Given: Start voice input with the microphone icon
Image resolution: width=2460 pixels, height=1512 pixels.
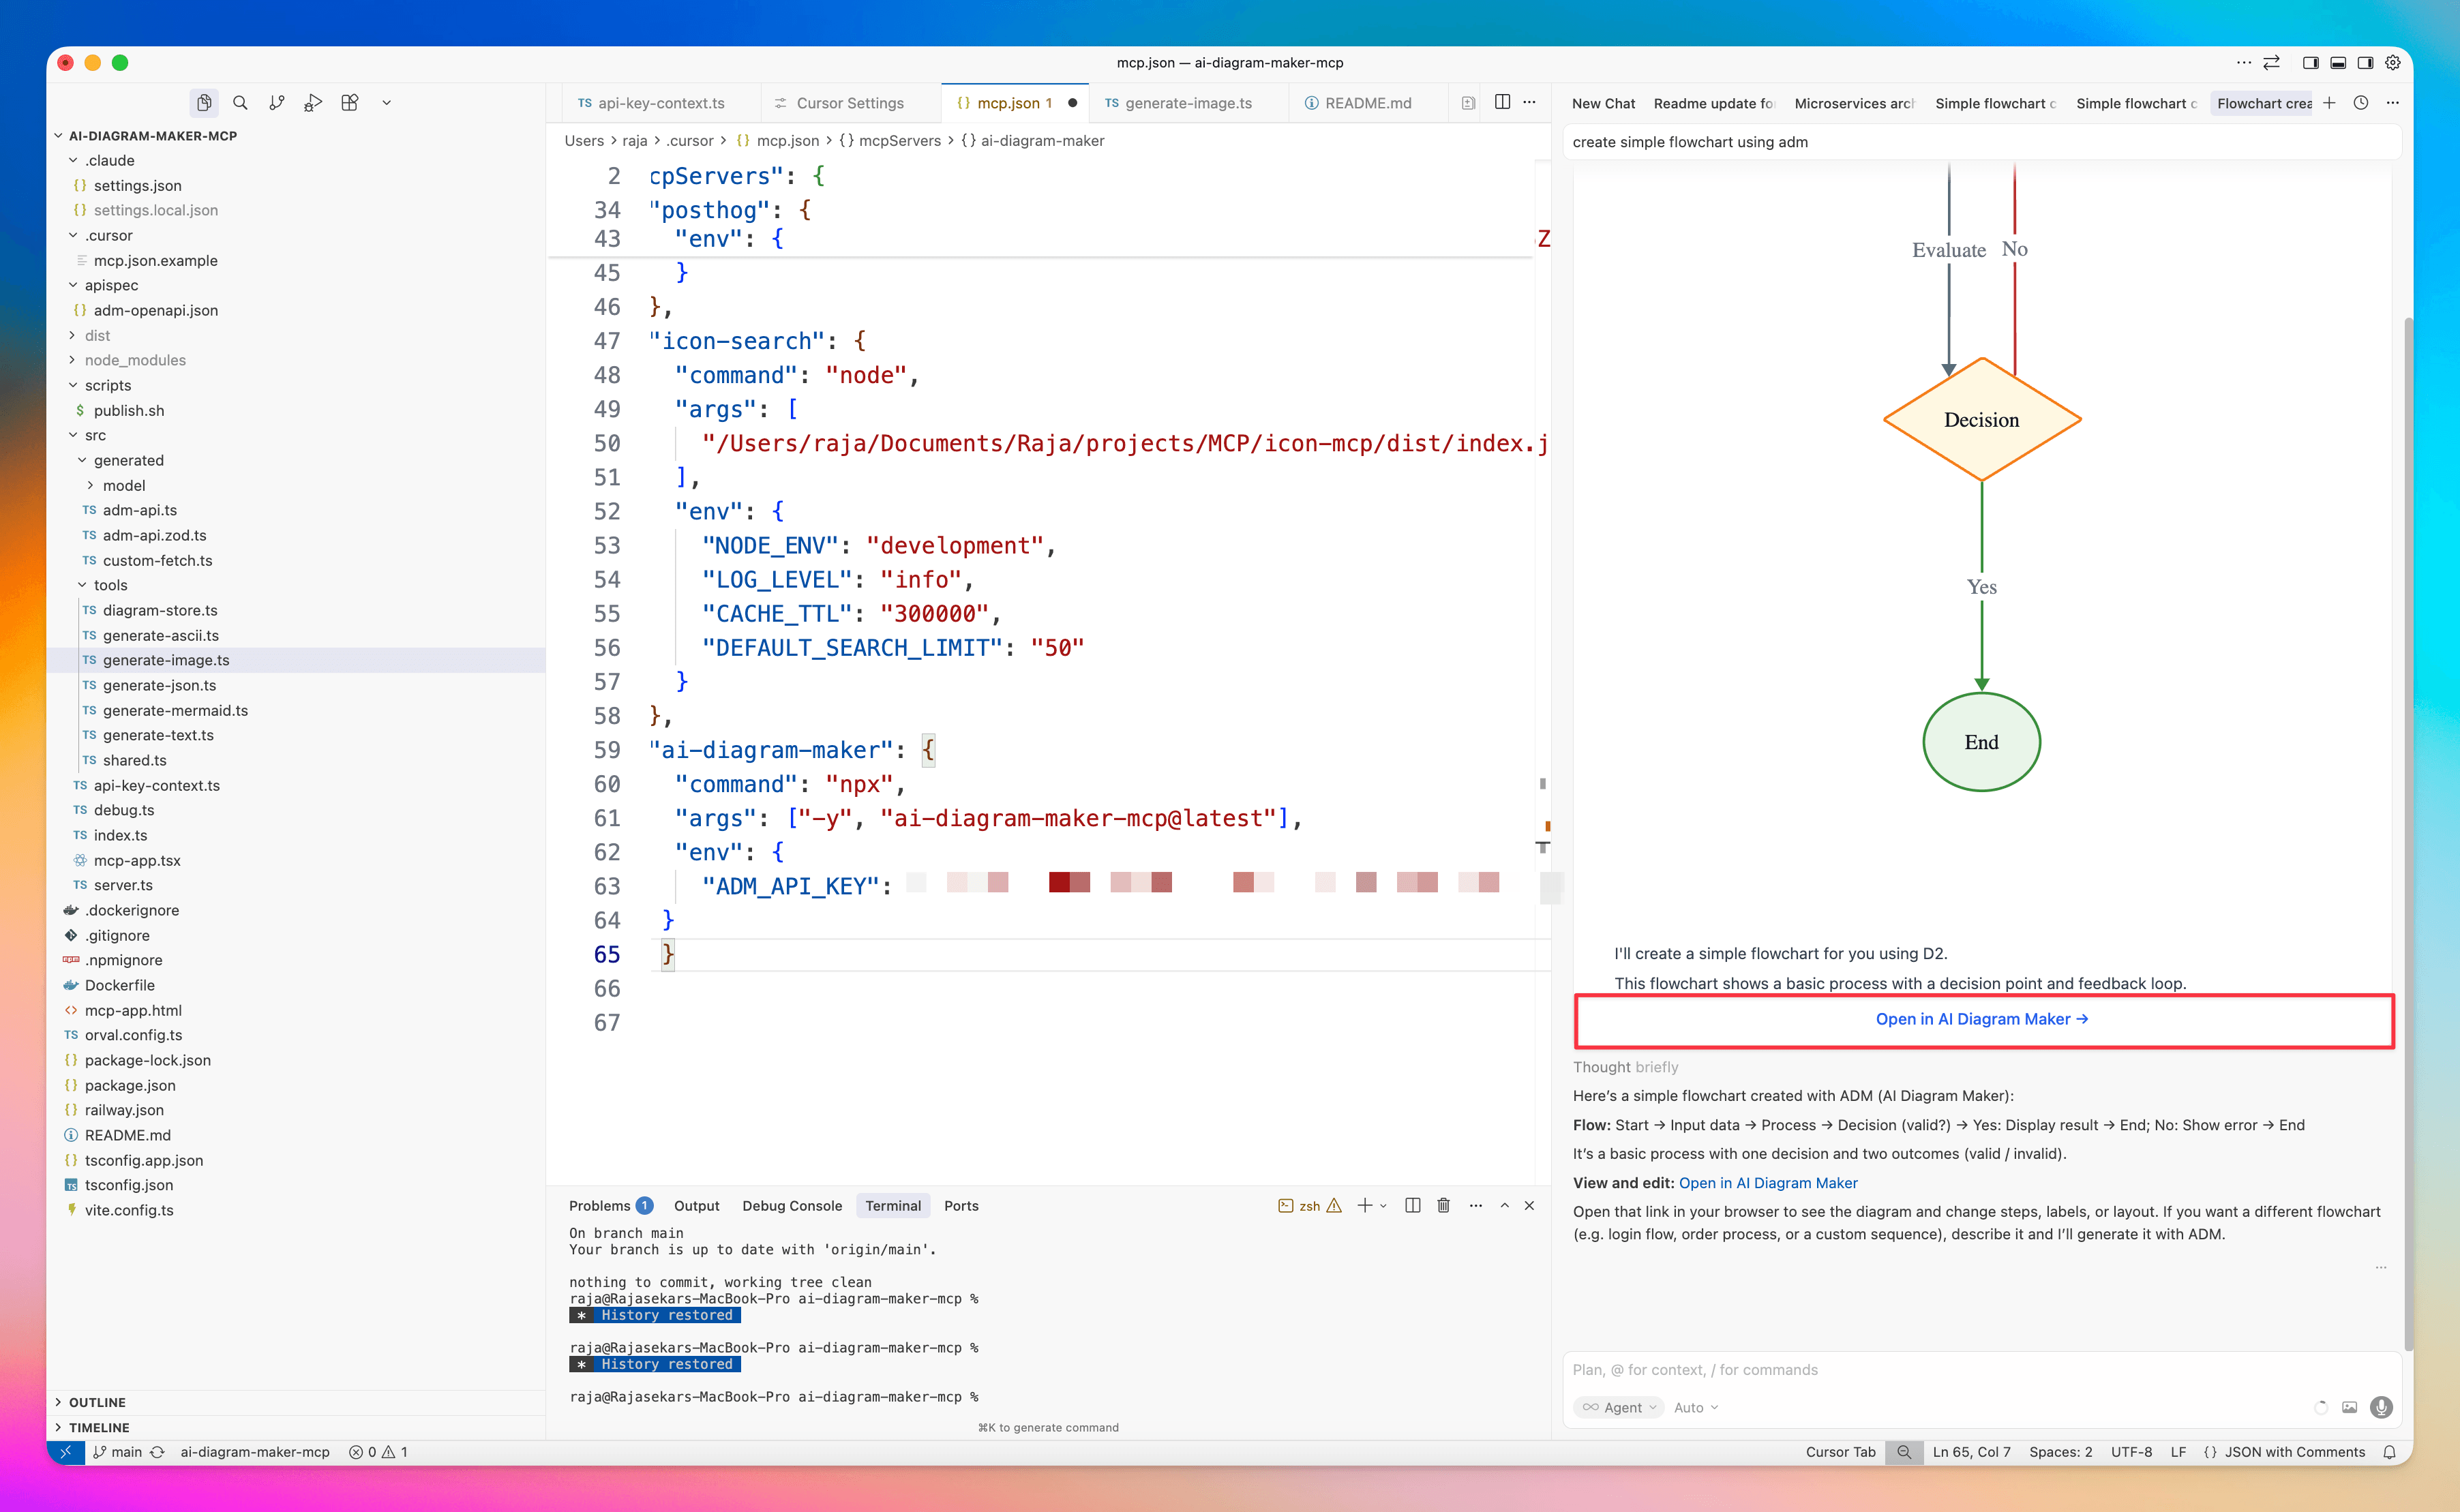Looking at the screenshot, I should tap(2381, 1407).
